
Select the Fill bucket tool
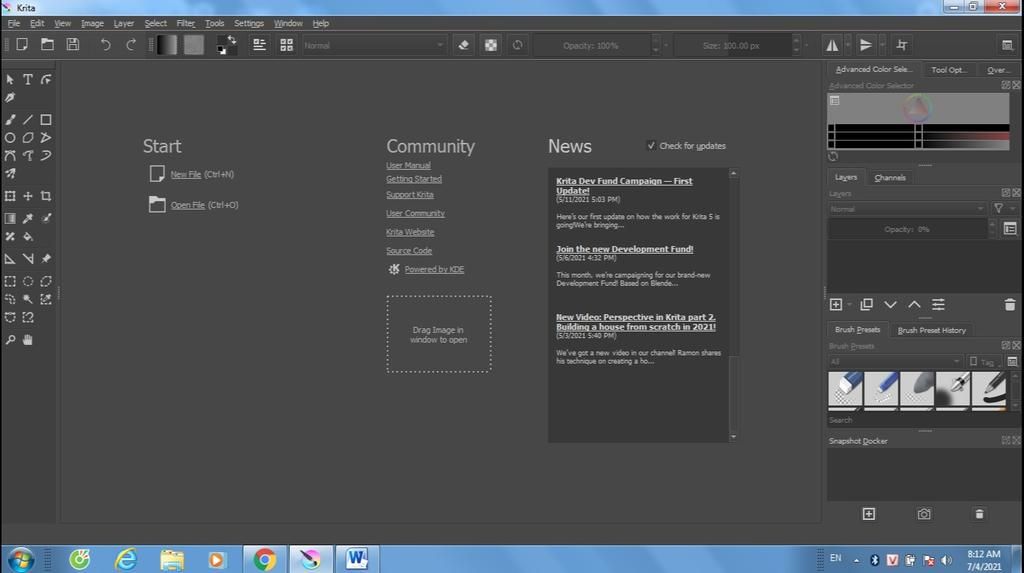28,237
